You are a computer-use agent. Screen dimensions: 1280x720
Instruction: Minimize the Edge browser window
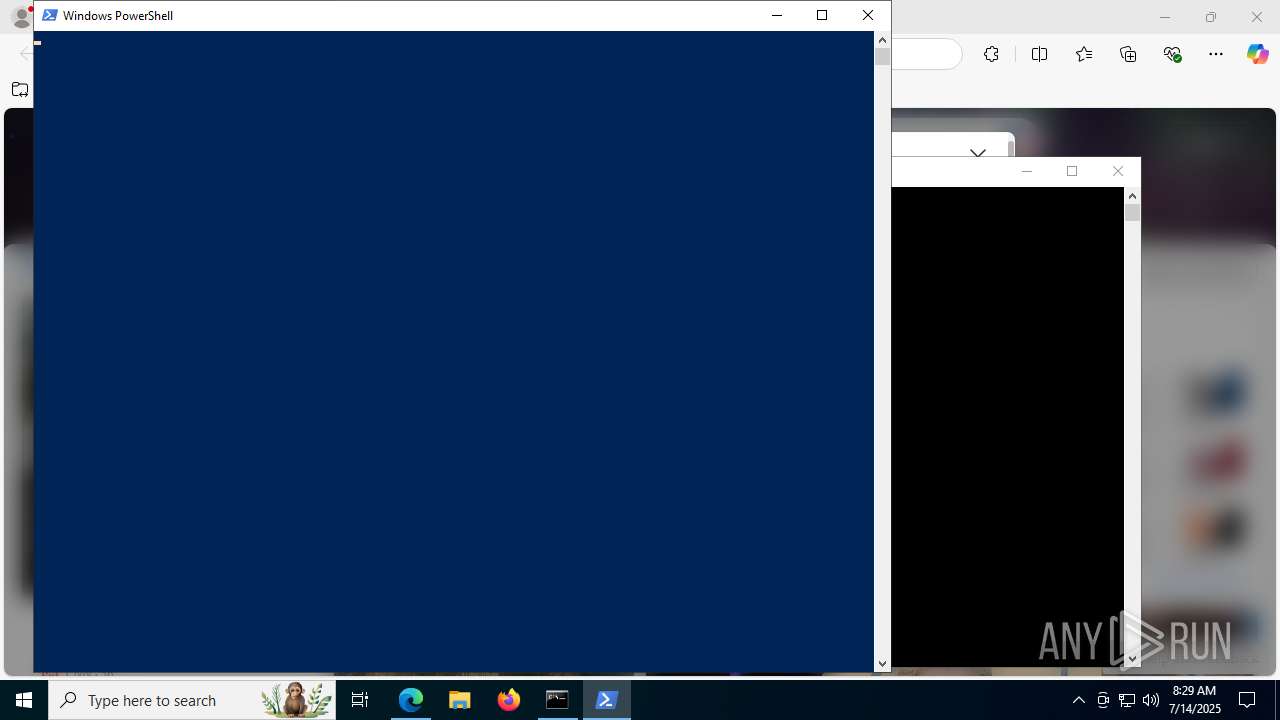[1165, 17]
